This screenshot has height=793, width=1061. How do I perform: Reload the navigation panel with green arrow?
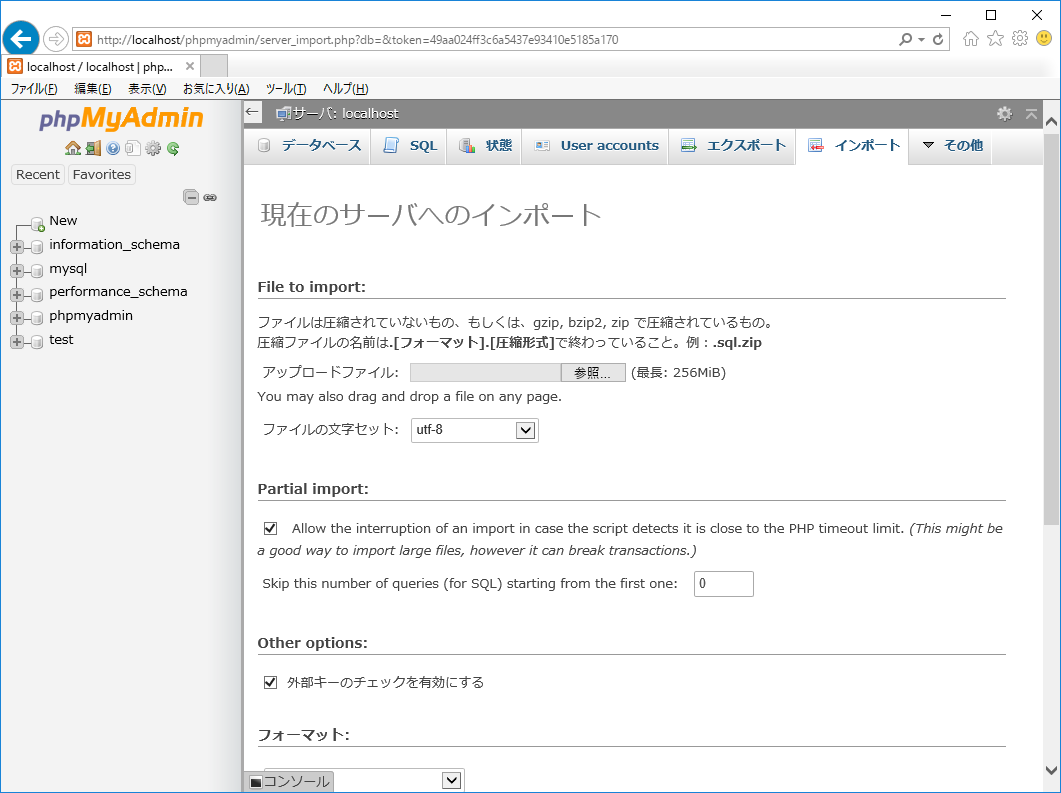(x=173, y=148)
